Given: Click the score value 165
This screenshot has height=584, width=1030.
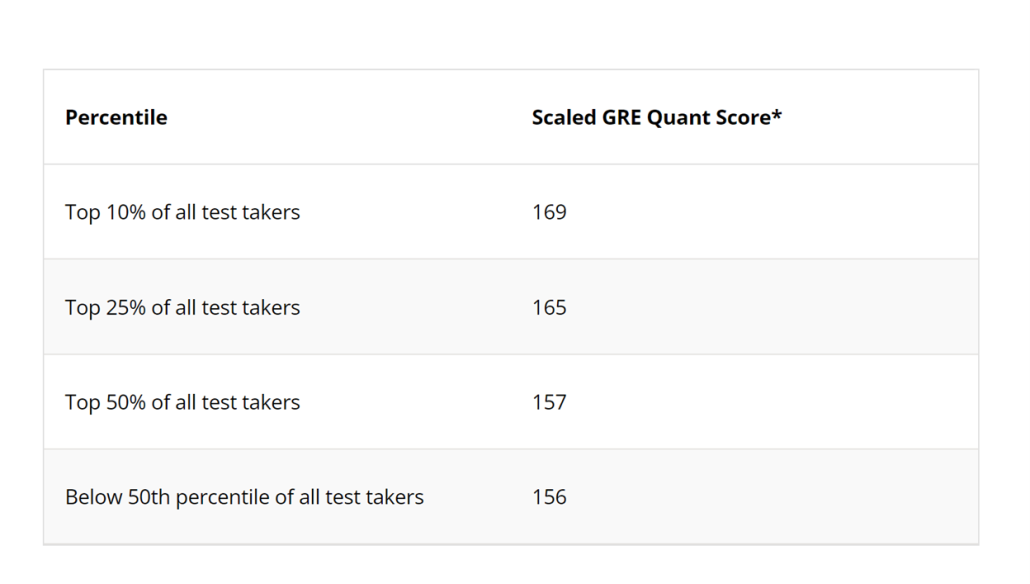Looking at the screenshot, I should [x=549, y=307].
